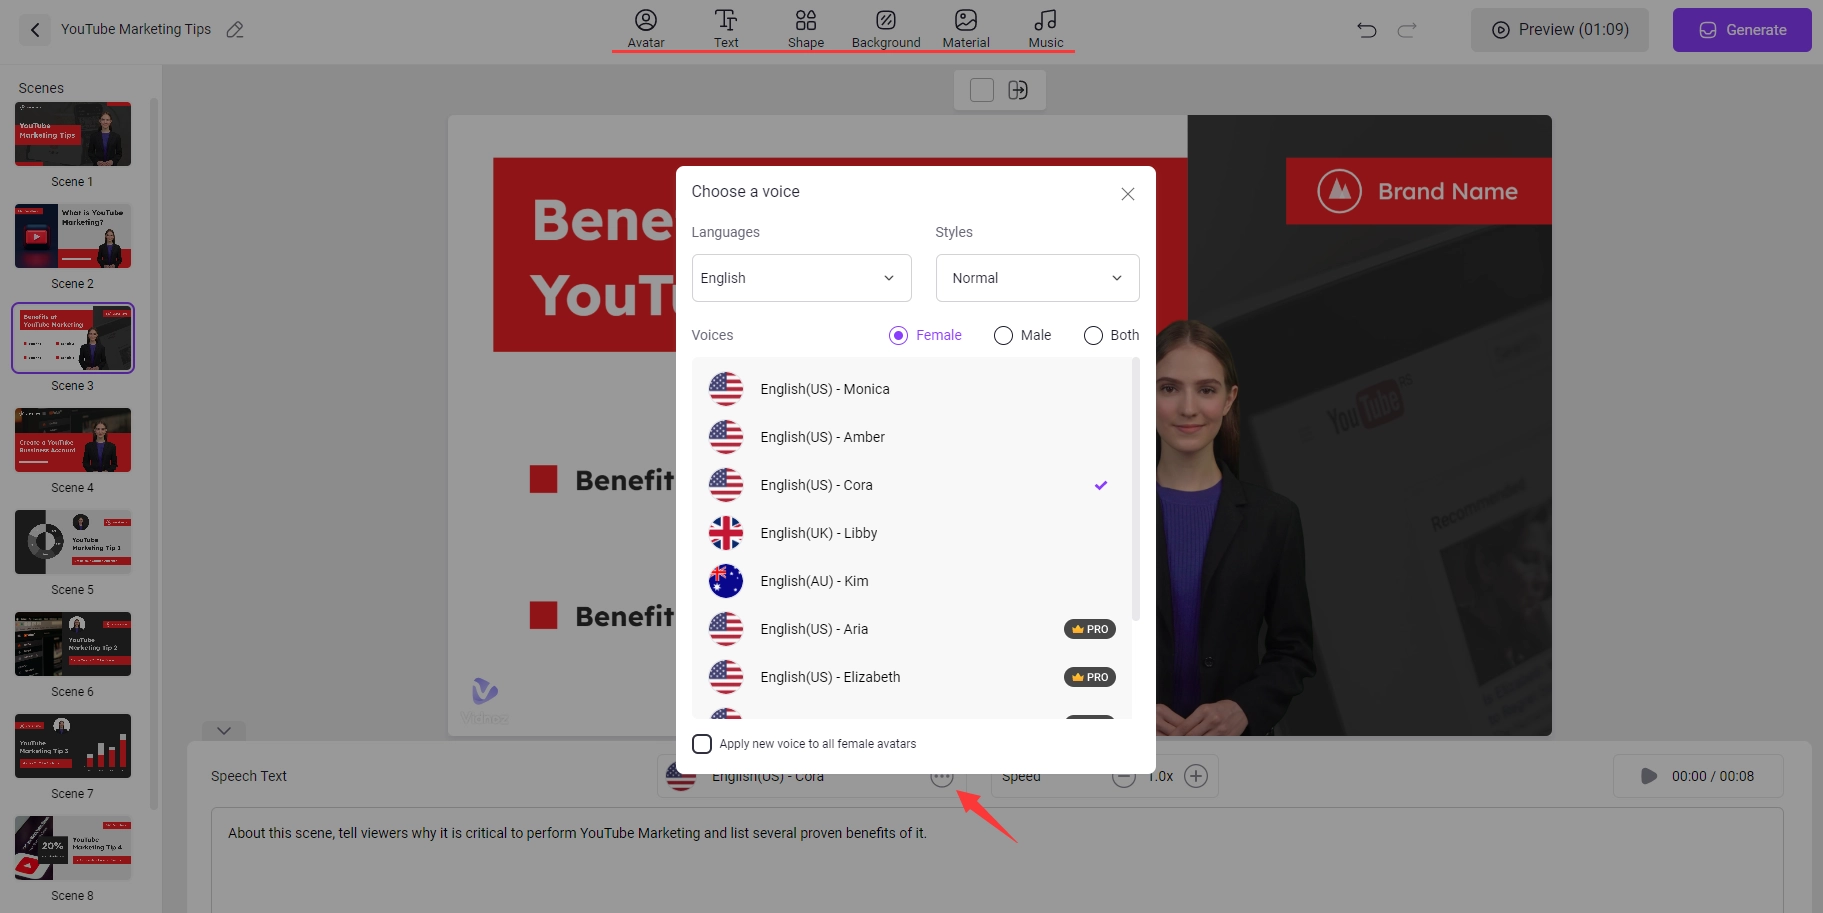Collapse the speech panel with chevron
Viewport: 1823px width, 913px height.
tap(224, 731)
